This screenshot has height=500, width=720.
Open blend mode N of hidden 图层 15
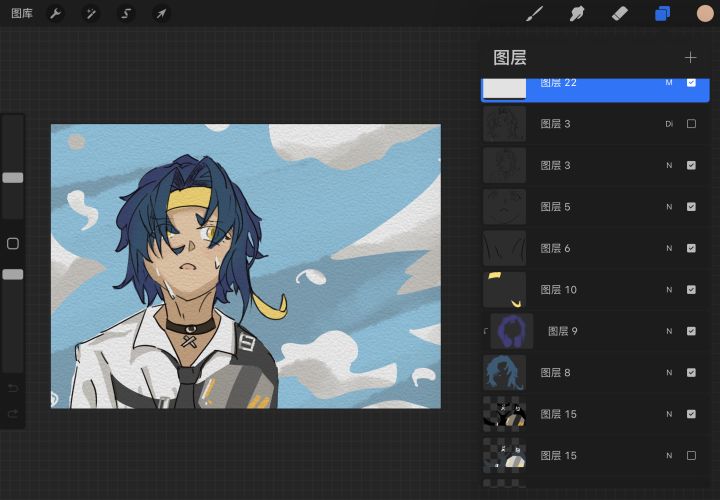(x=669, y=455)
